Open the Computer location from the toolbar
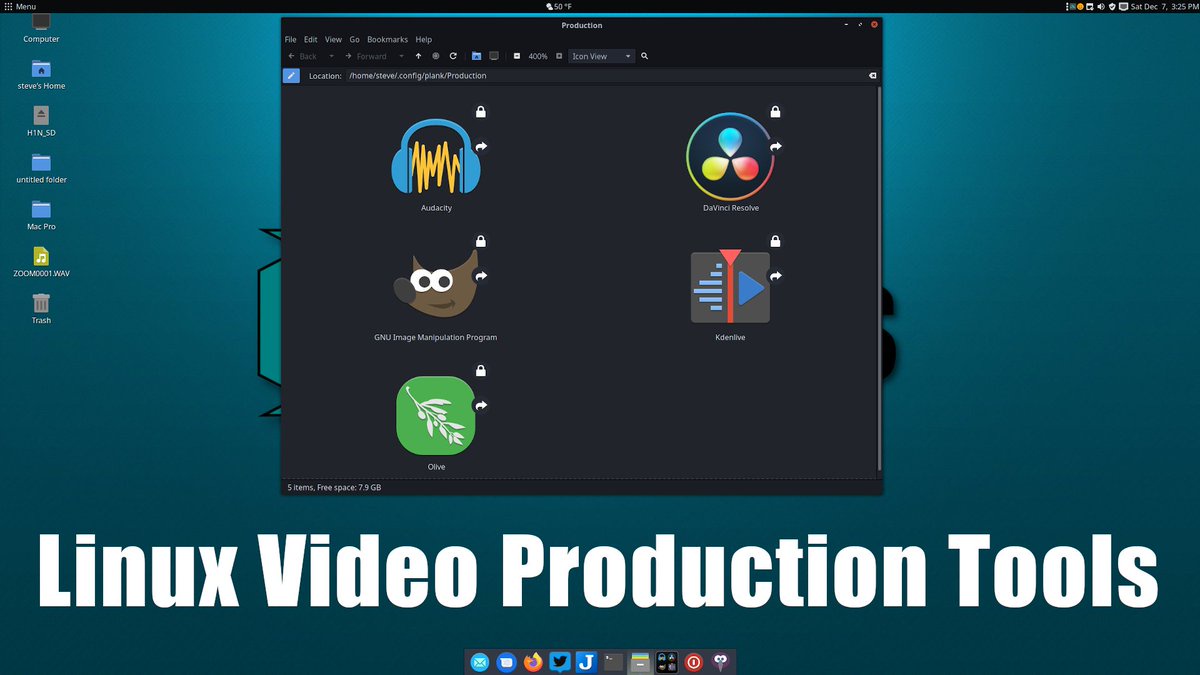The width and height of the screenshot is (1200, 675). tap(494, 56)
